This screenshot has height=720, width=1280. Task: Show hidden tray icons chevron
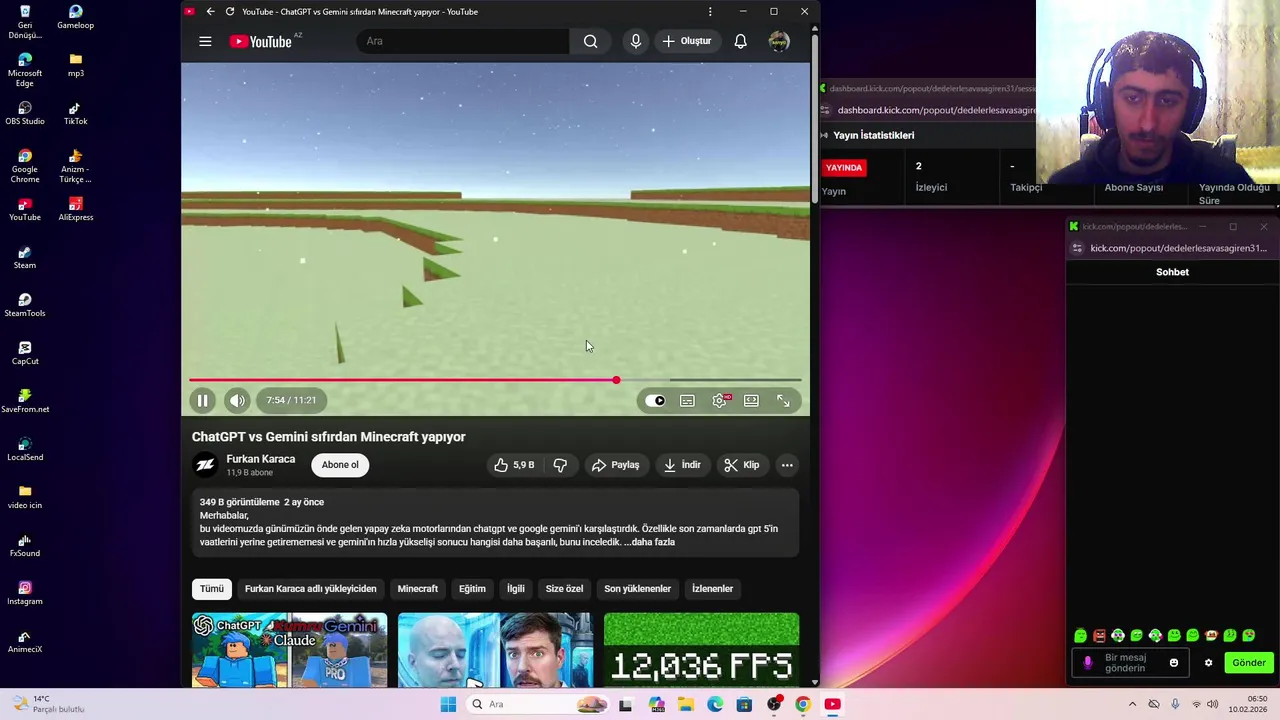pos(1132,704)
